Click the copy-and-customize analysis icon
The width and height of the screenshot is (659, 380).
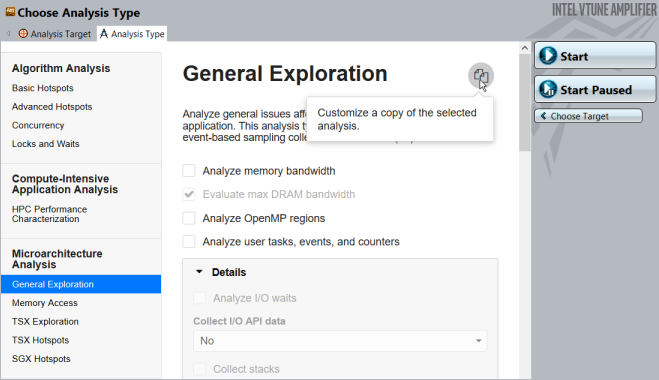[x=481, y=76]
